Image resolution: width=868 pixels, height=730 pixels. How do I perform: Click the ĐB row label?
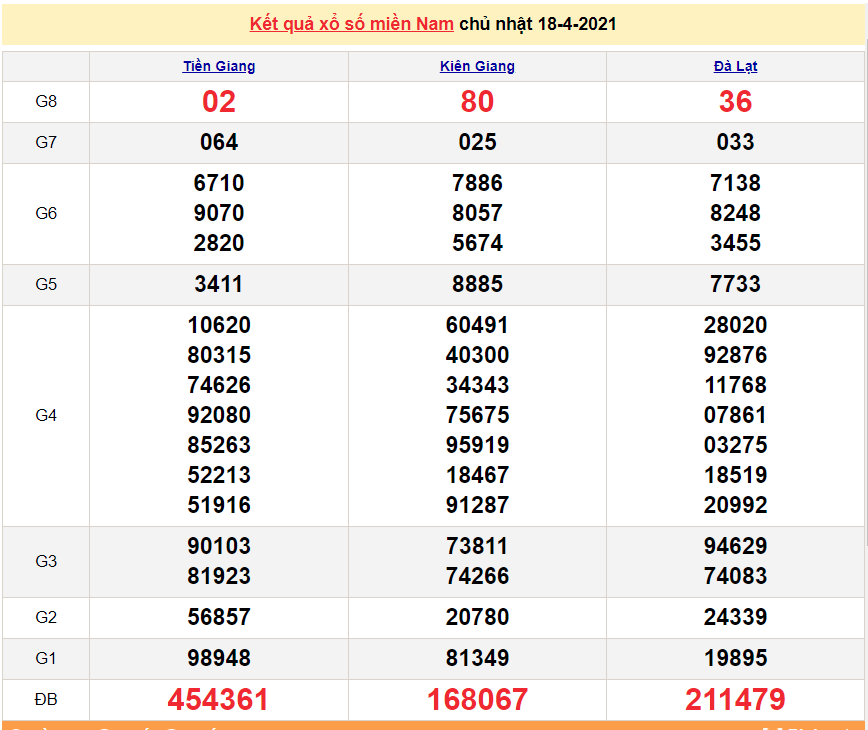click(46, 700)
